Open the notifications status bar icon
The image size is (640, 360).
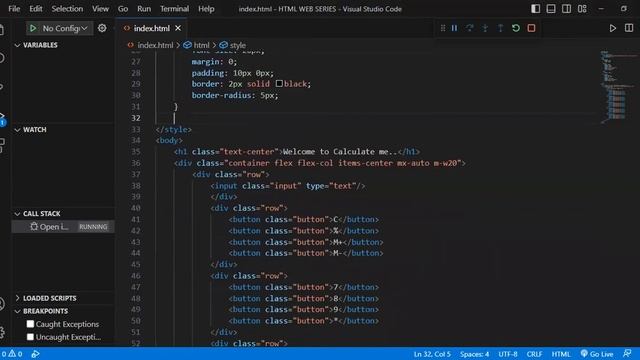tap(627, 354)
